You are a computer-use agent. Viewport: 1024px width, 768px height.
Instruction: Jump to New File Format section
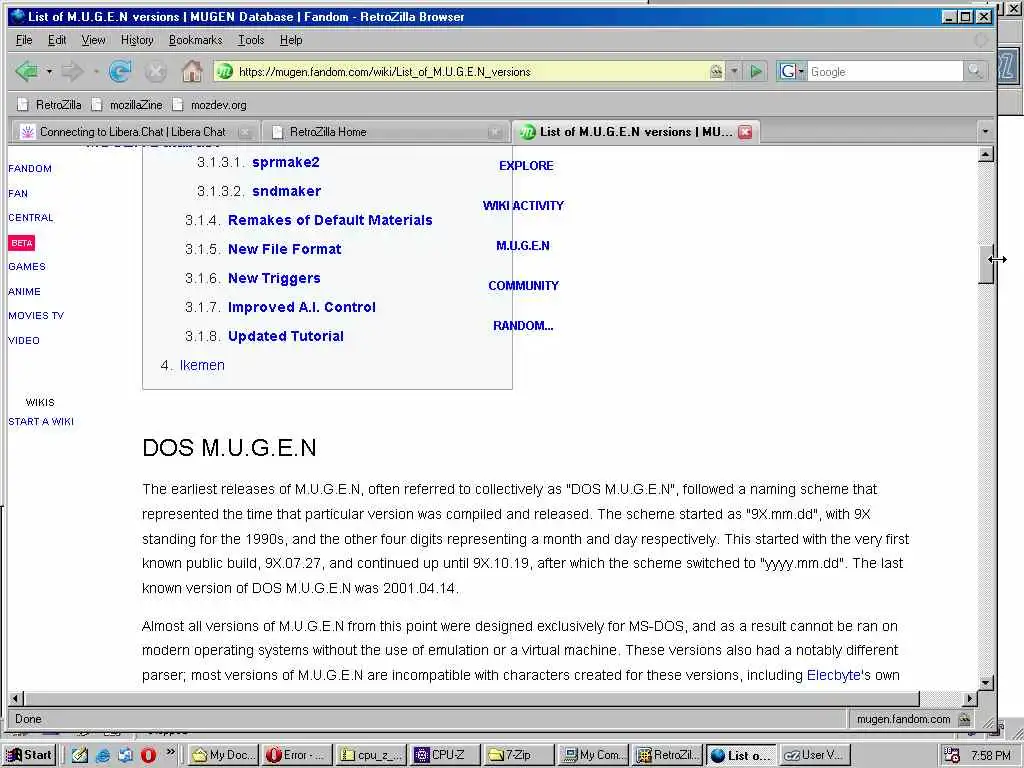pos(284,249)
